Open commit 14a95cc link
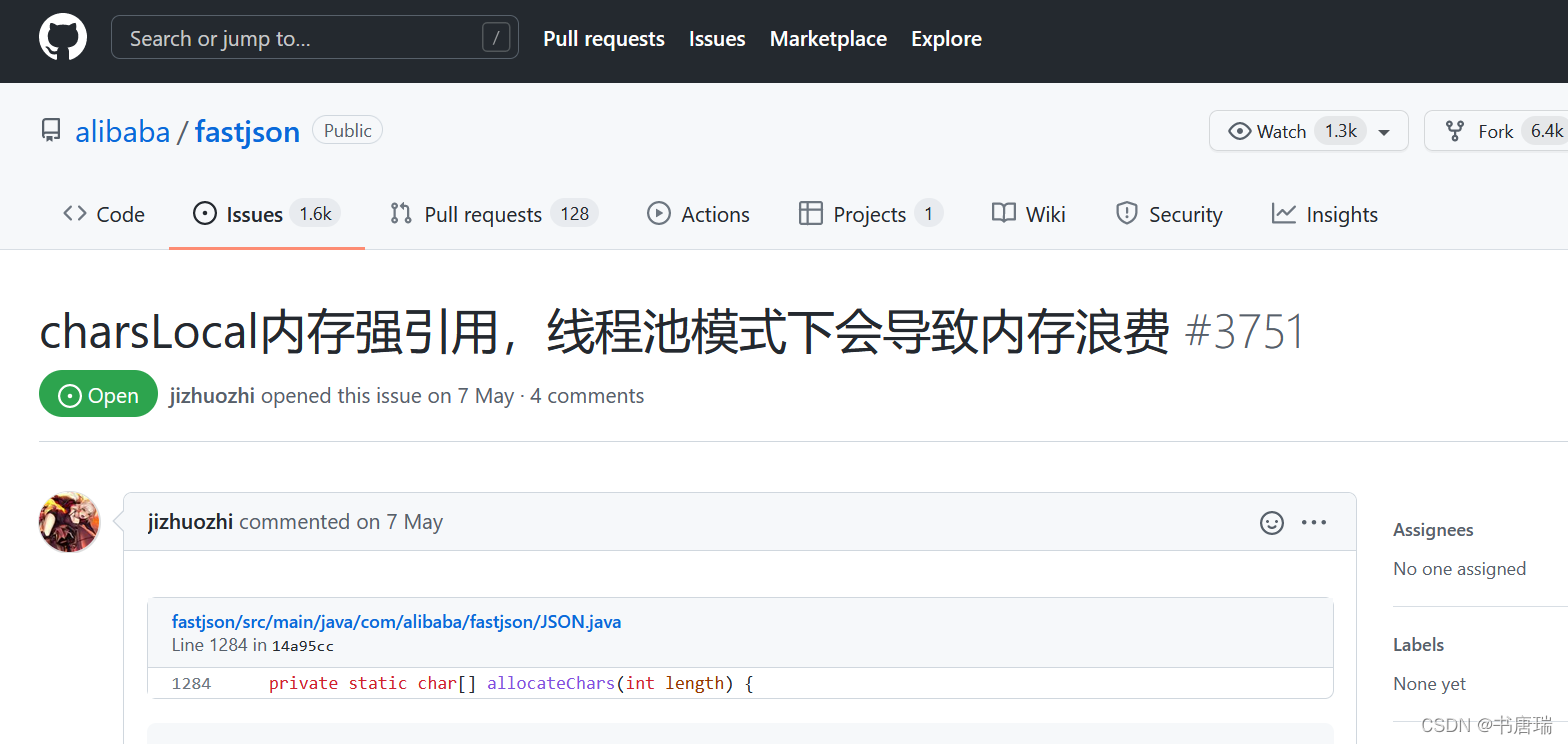The height and width of the screenshot is (744, 1568). pyautogui.click(x=303, y=646)
